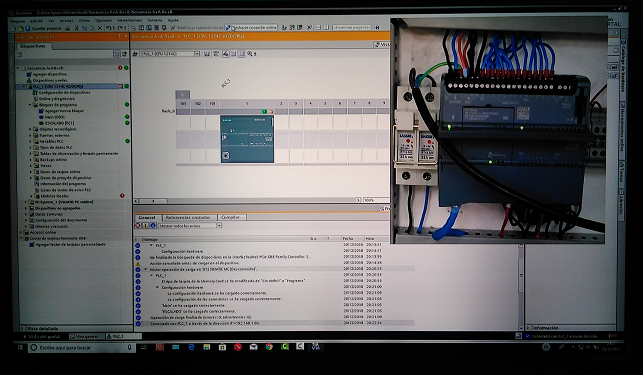
Task: Toggle the error message filter in the info panel
Action: pyautogui.click(x=138, y=226)
